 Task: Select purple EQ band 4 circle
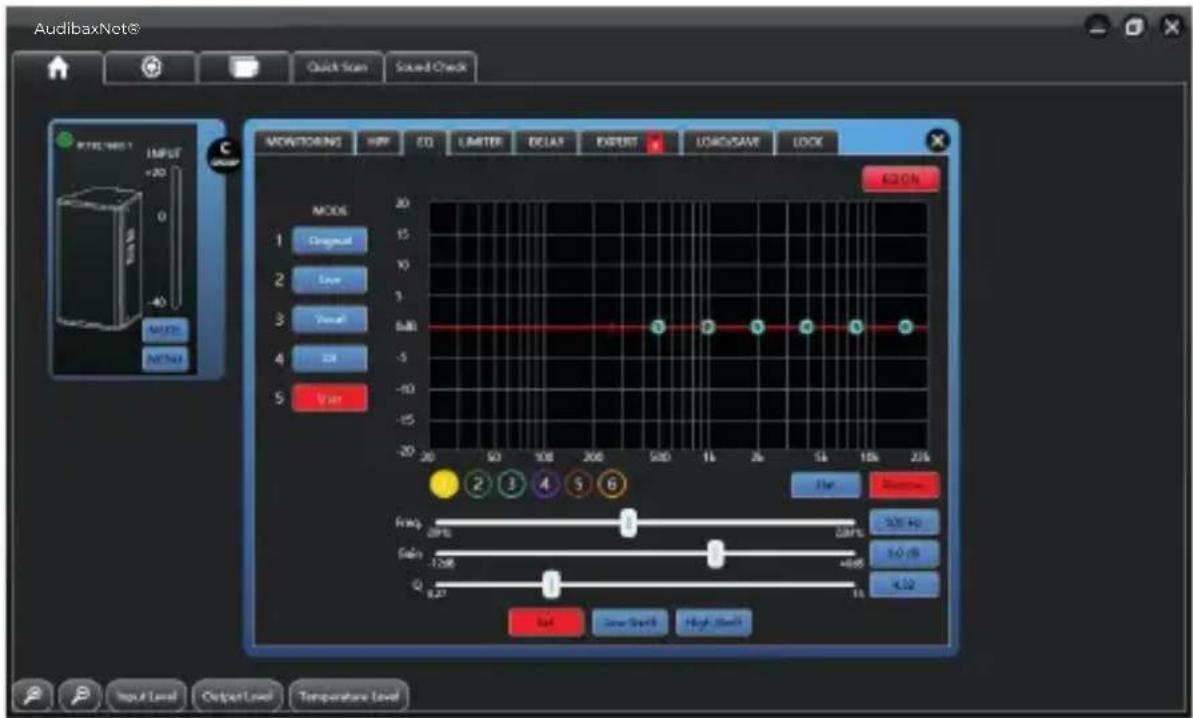545,484
